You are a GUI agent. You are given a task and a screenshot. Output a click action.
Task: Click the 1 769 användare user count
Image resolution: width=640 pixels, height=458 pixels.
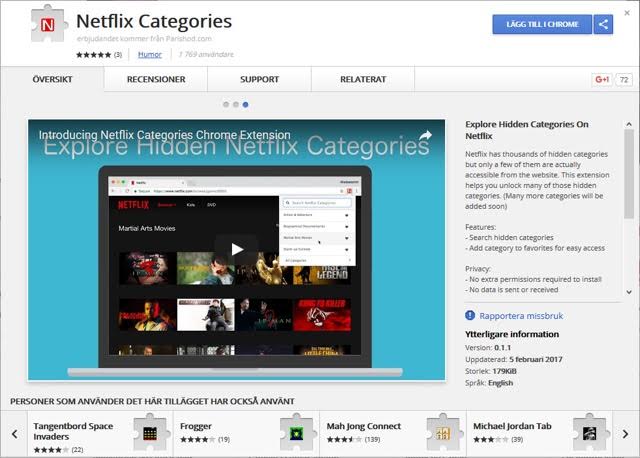pos(206,54)
